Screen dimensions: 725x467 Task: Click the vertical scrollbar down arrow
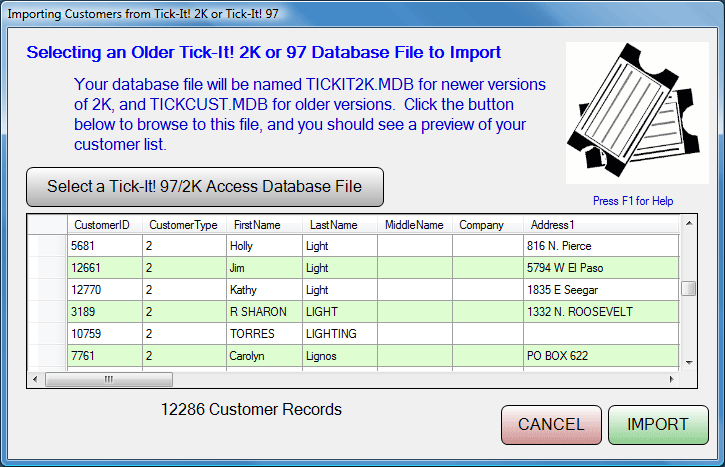[x=689, y=363]
